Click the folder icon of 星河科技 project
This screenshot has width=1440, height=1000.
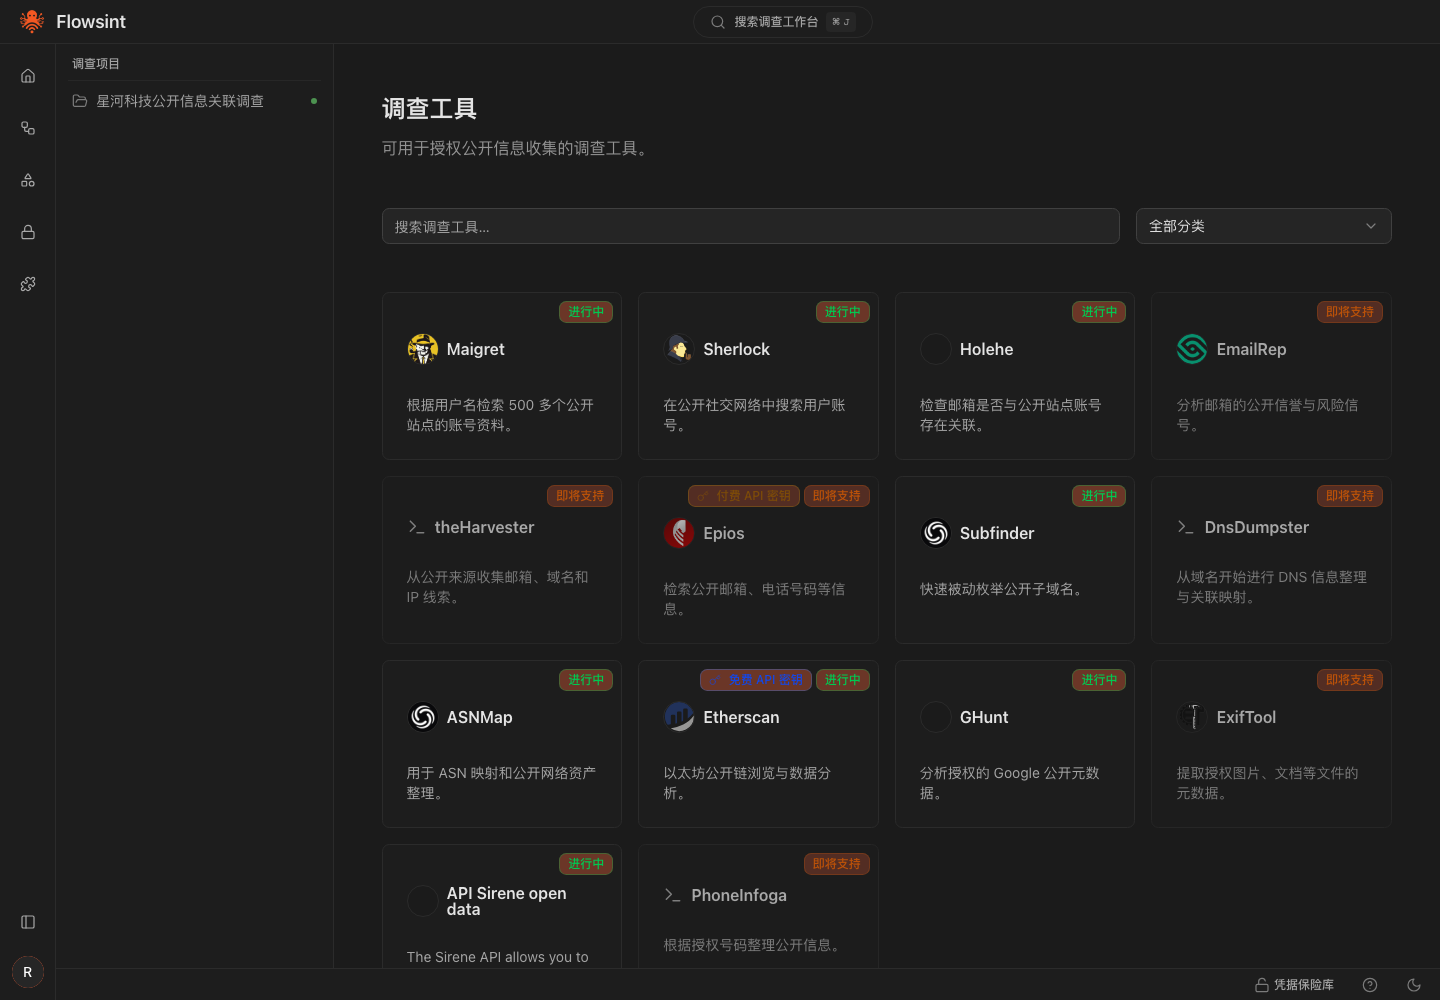pos(80,101)
